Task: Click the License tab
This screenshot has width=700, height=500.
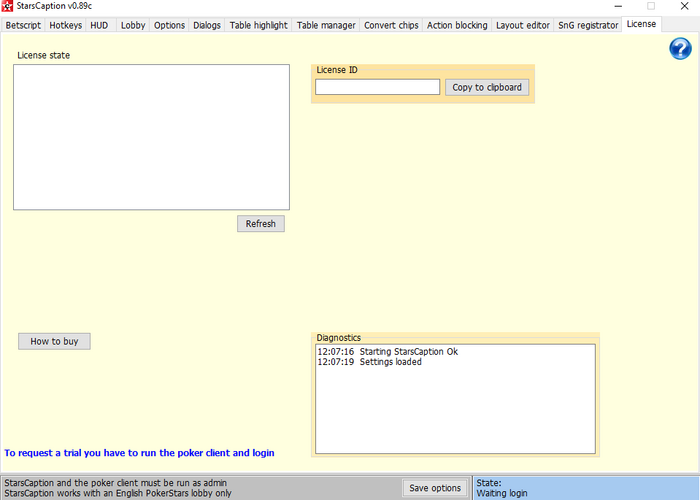Action: (642, 24)
